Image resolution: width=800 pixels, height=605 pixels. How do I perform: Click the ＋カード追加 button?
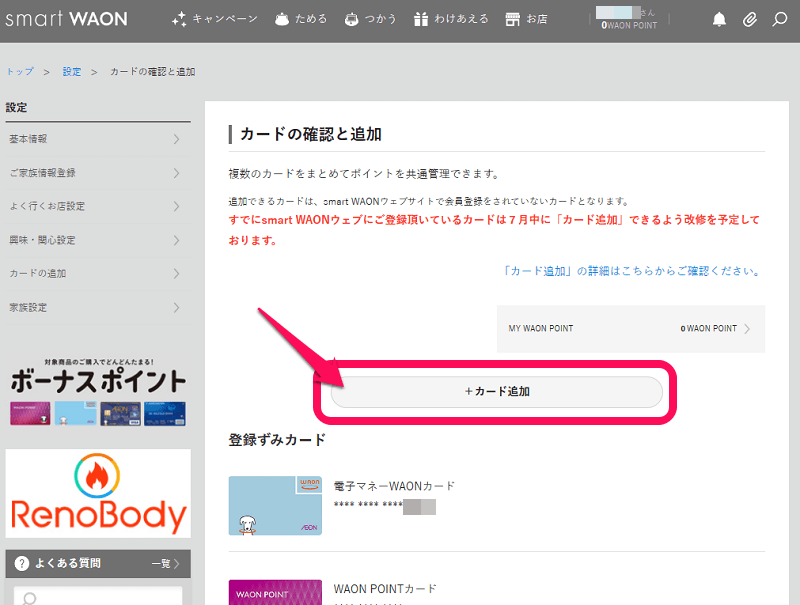pos(497,392)
